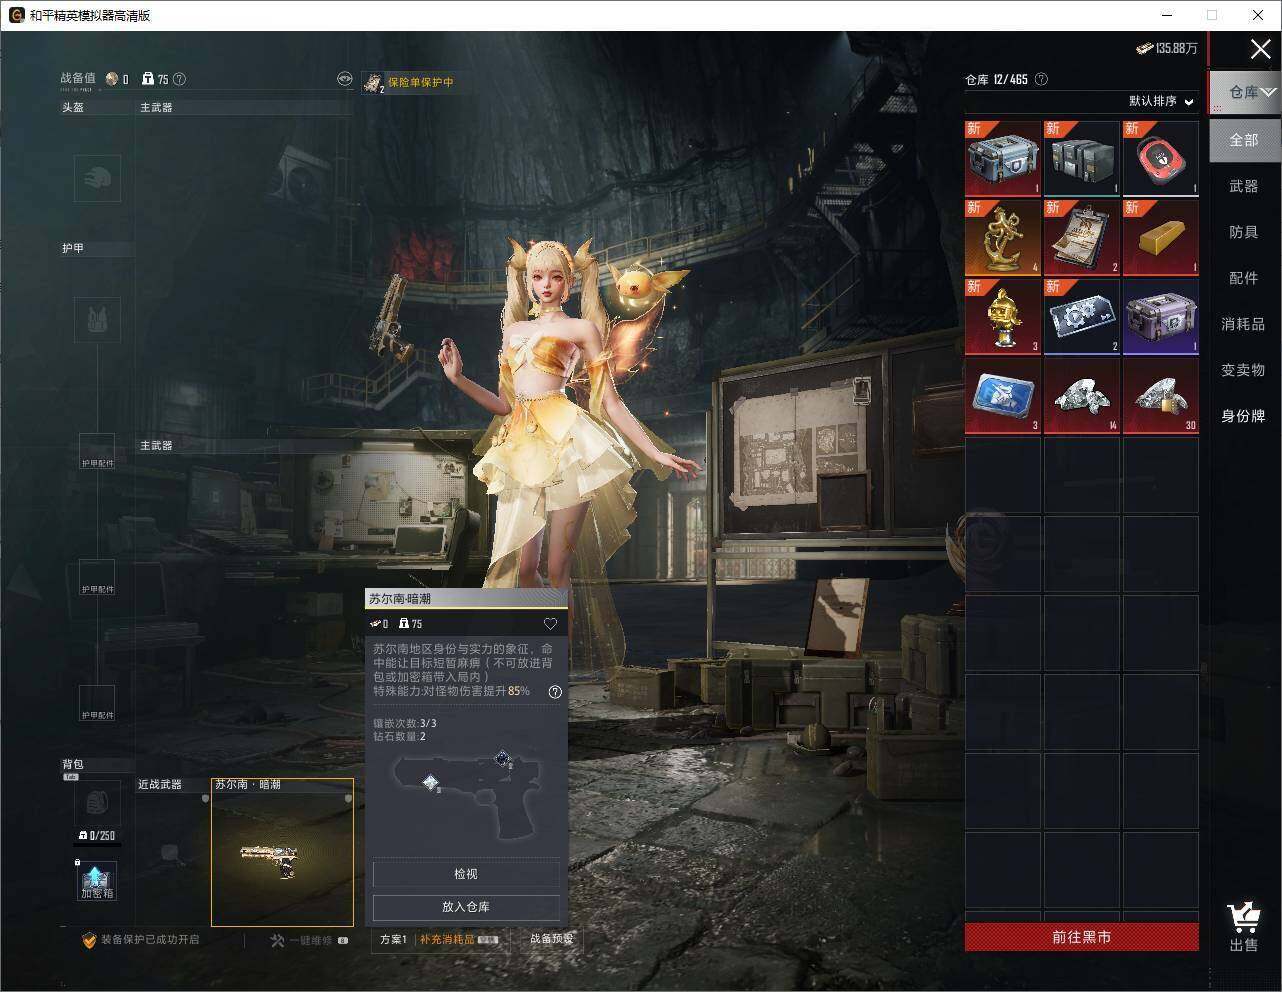
Task: Click the 钻石数量:2 text
Action: (x=400, y=737)
